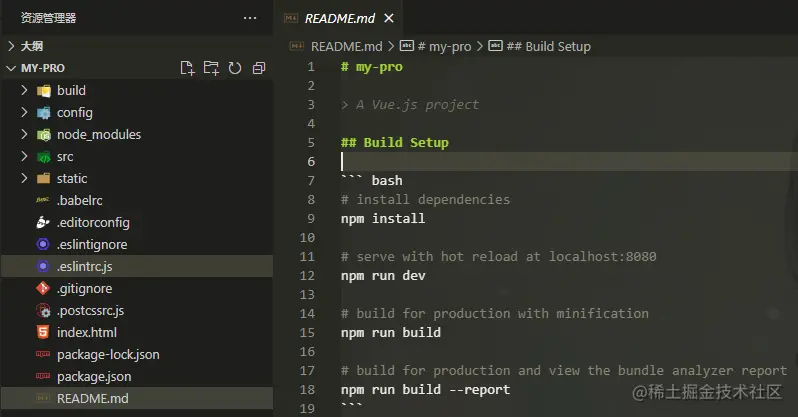Screen dimensions: 798x417
Task: Click the '# my-pro' breadcrumb segment
Action: coord(444,47)
